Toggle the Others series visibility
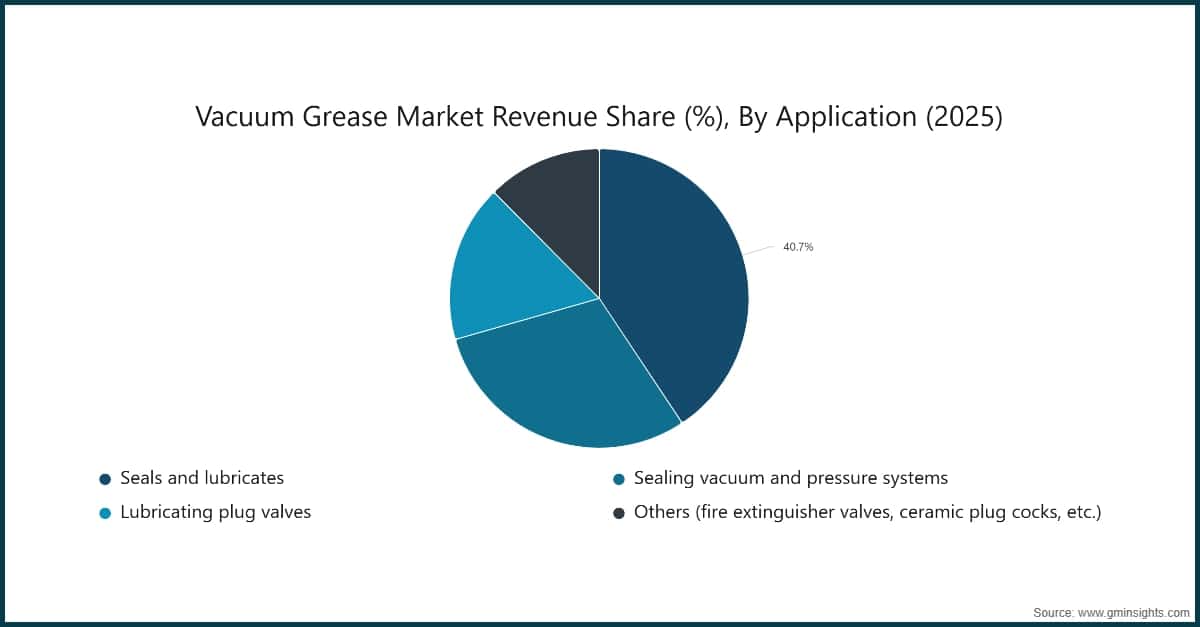The height and width of the screenshot is (627, 1200). coord(618,512)
